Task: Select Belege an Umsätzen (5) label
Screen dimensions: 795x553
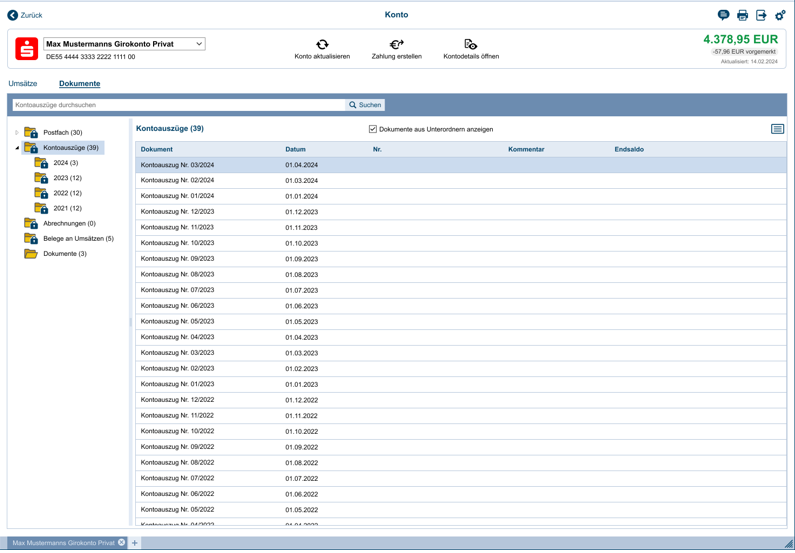Action: click(79, 239)
